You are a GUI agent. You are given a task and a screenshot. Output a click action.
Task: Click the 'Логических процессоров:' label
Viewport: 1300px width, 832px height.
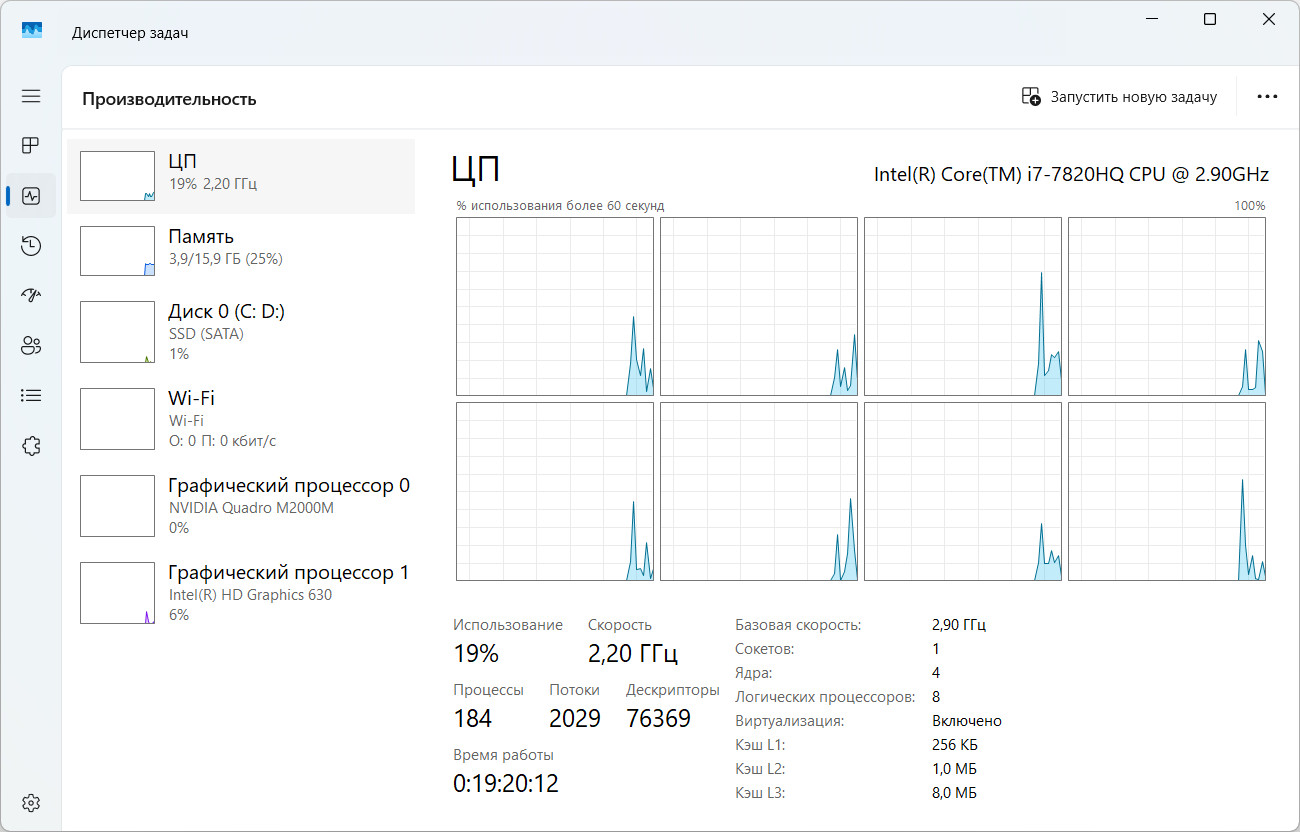[x=825, y=697]
